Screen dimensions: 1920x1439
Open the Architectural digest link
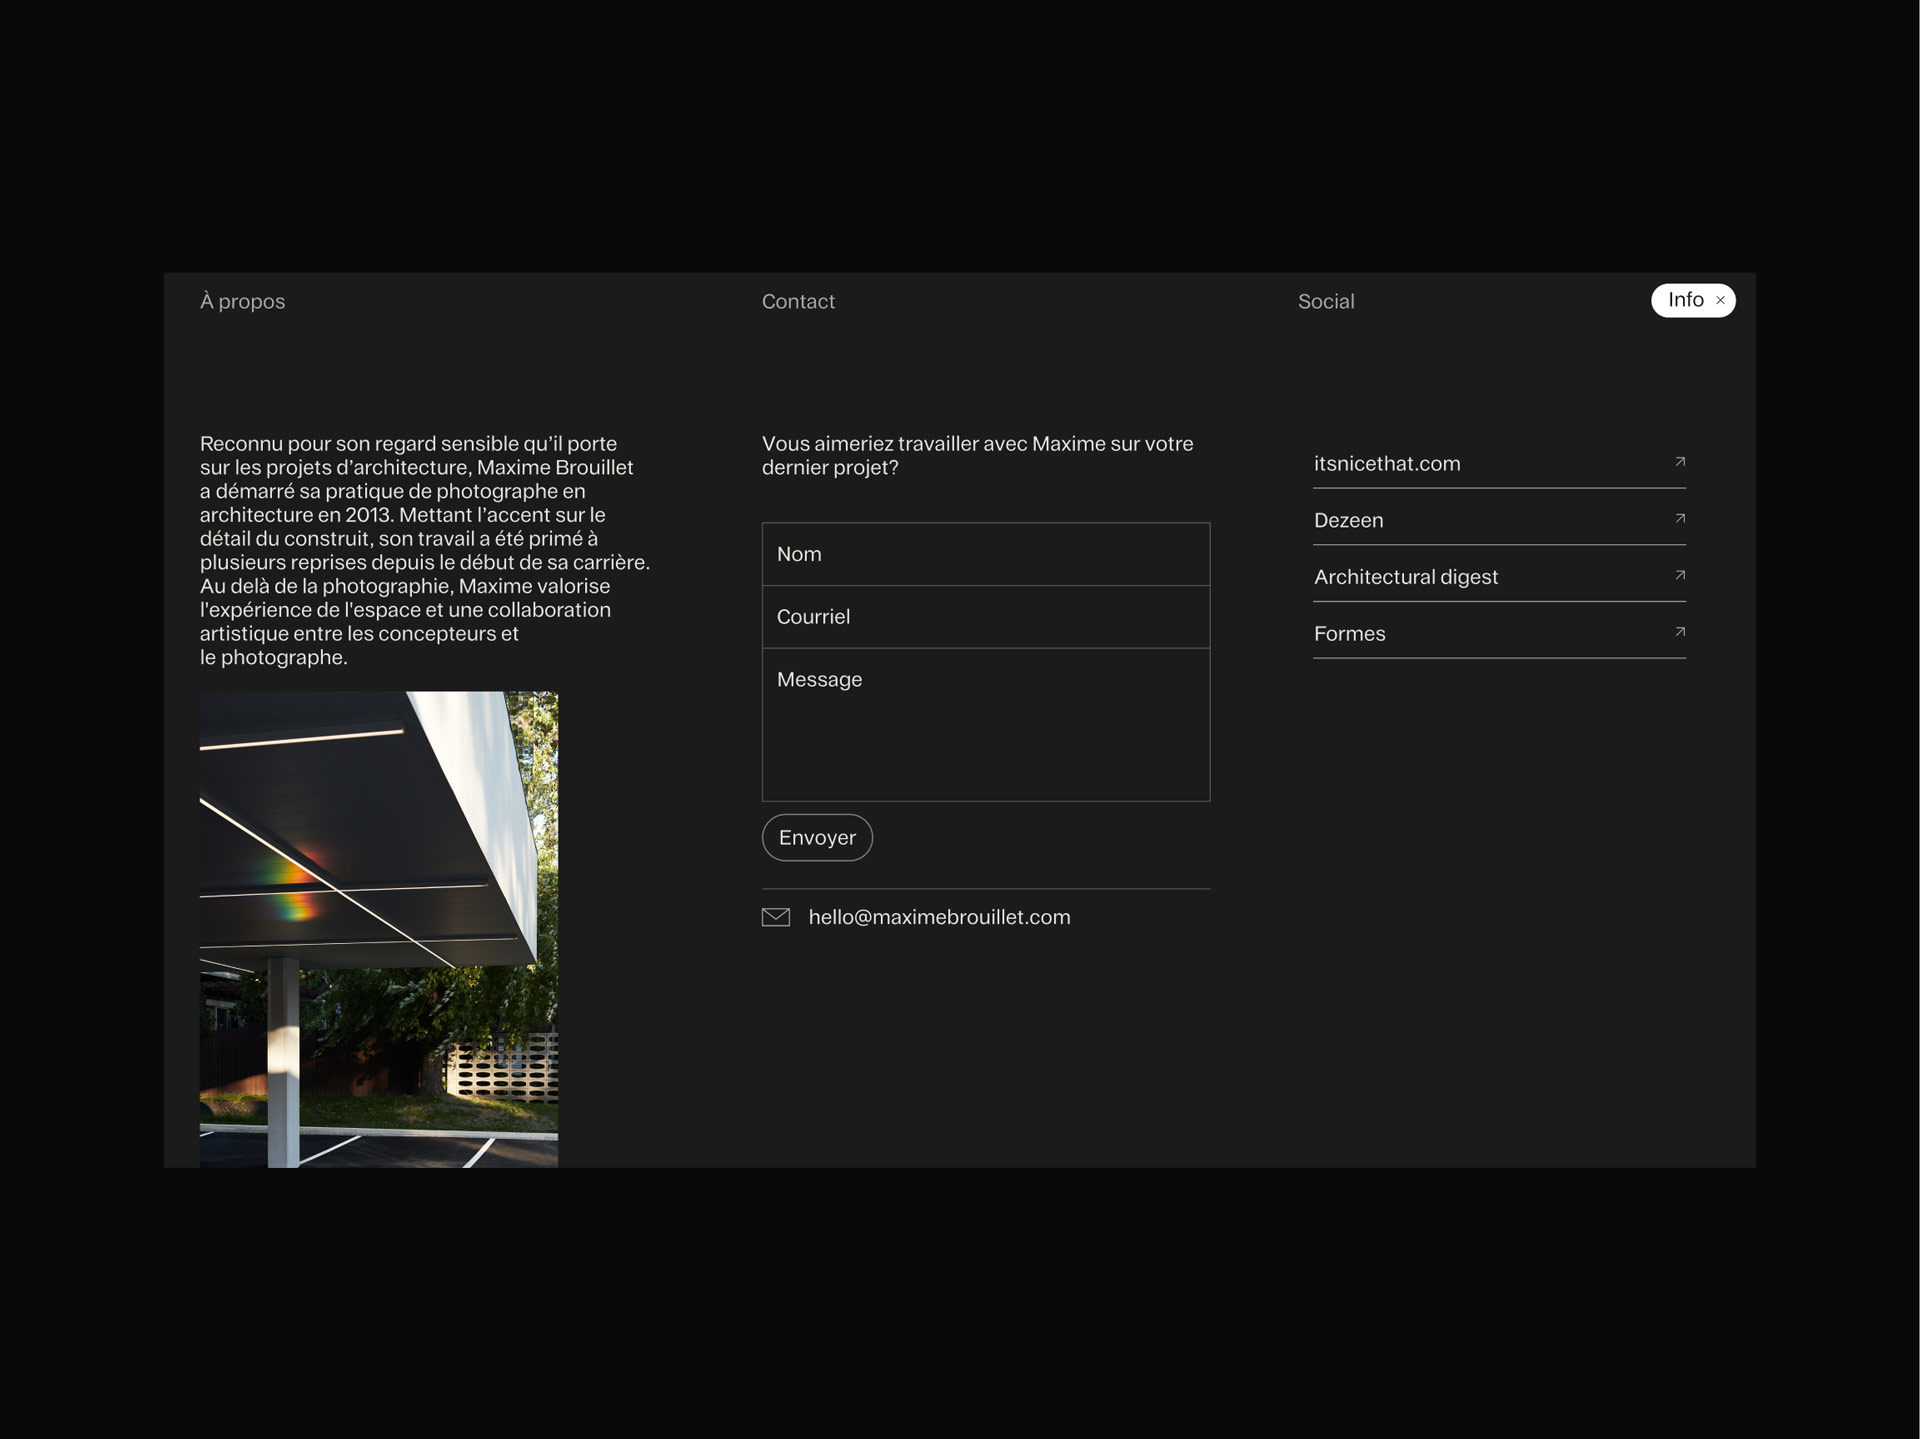pos(1405,577)
